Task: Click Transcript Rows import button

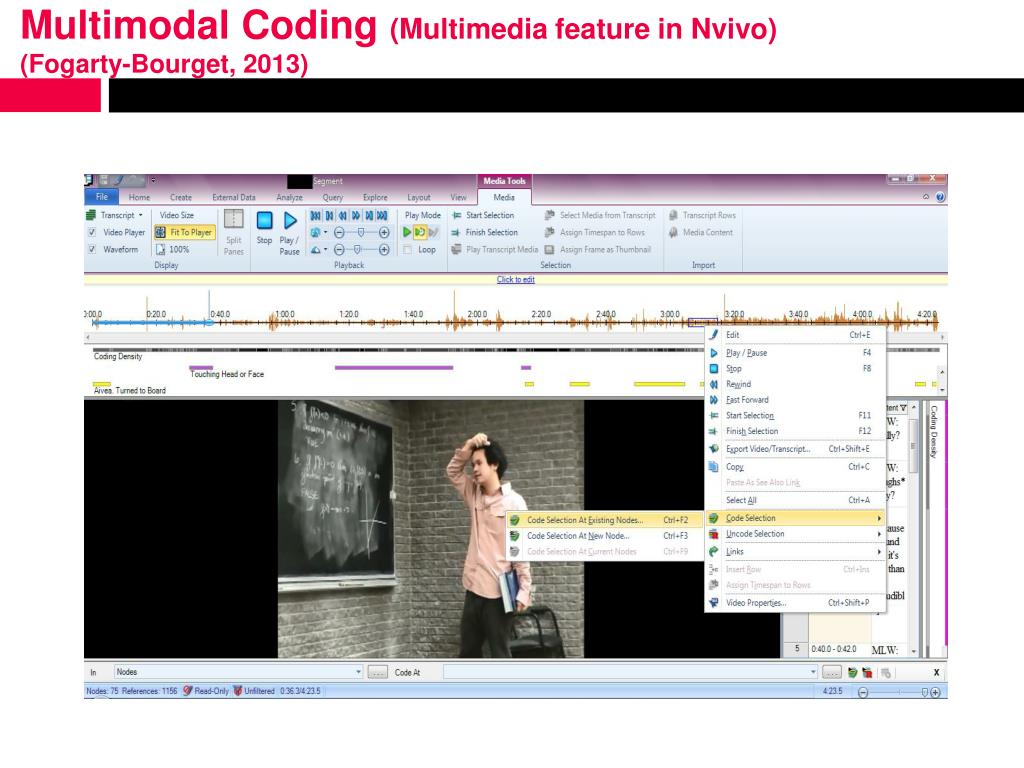Action: coord(702,216)
